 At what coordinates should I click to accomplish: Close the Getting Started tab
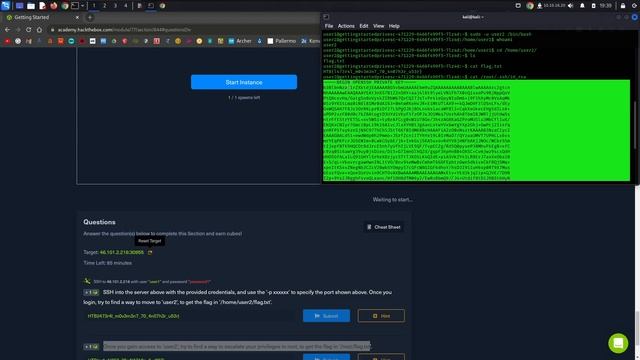click(x=77, y=18)
